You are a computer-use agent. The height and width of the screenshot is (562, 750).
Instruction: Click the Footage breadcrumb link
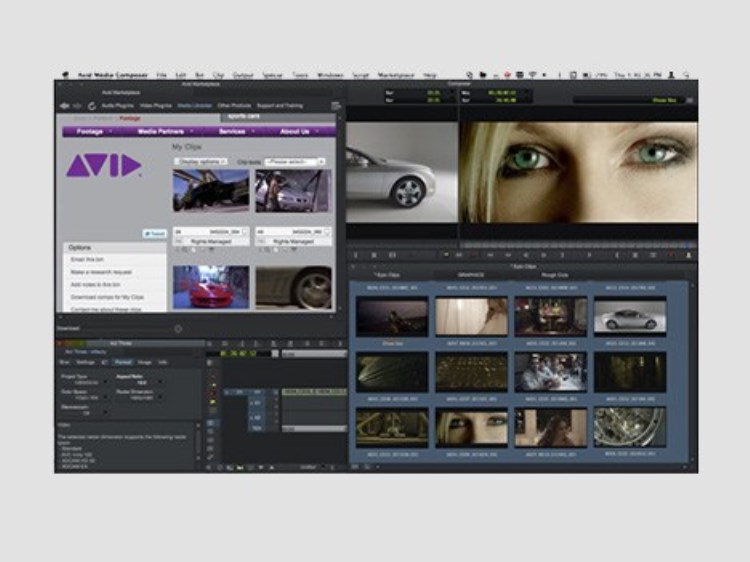point(130,118)
